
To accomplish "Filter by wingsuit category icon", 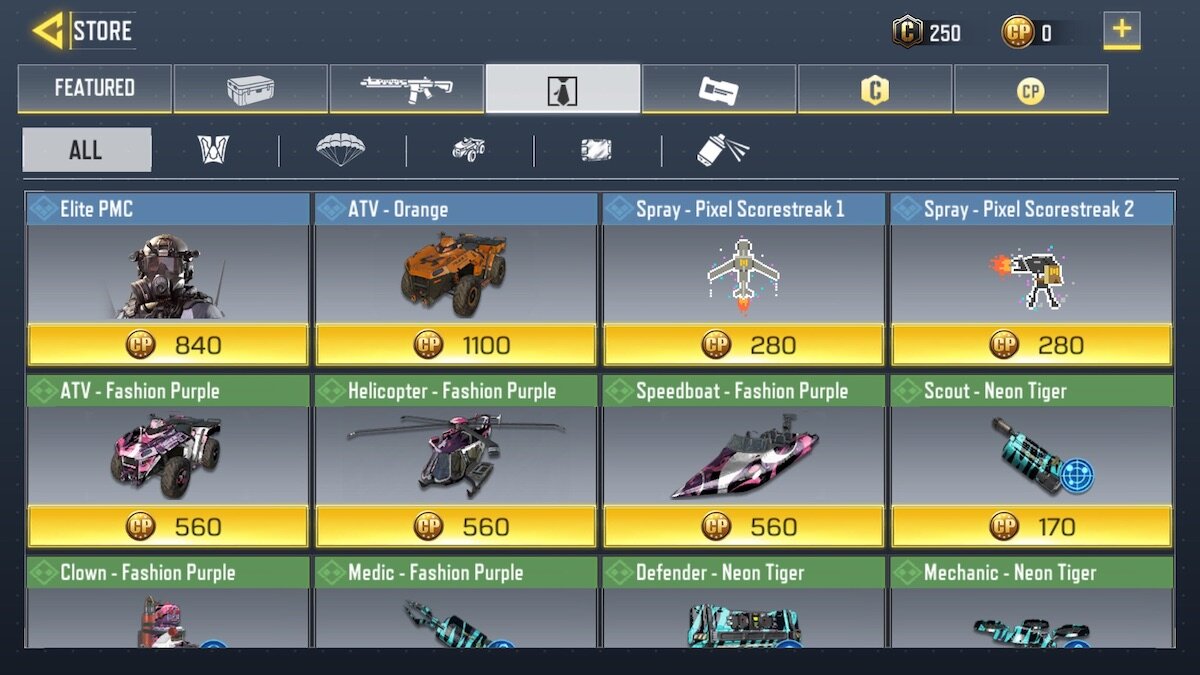I will tap(214, 151).
